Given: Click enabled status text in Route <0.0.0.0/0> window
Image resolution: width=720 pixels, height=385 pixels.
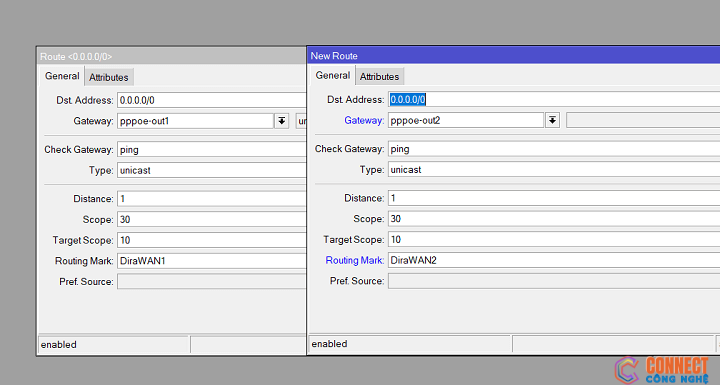Looking at the screenshot, I should [58, 345].
